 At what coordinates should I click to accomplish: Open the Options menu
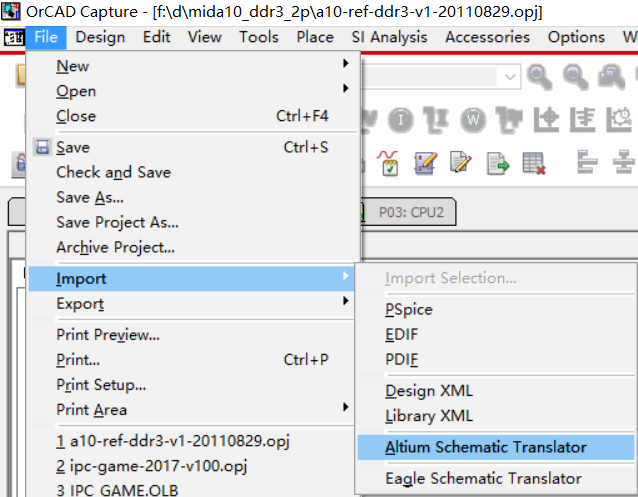576,37
